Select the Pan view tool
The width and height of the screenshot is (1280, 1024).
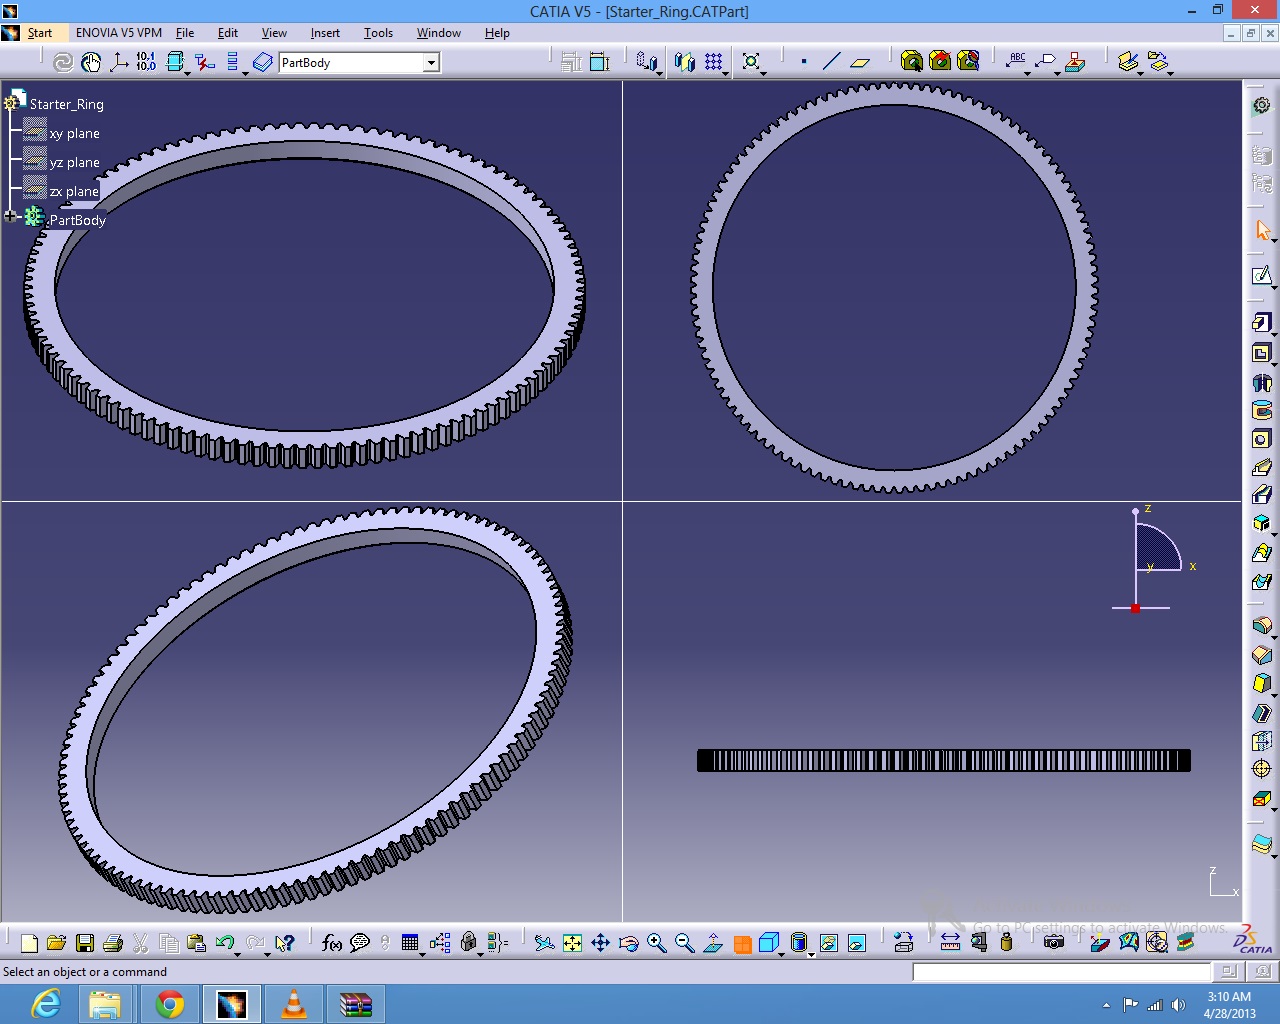(x=600, y=942)
